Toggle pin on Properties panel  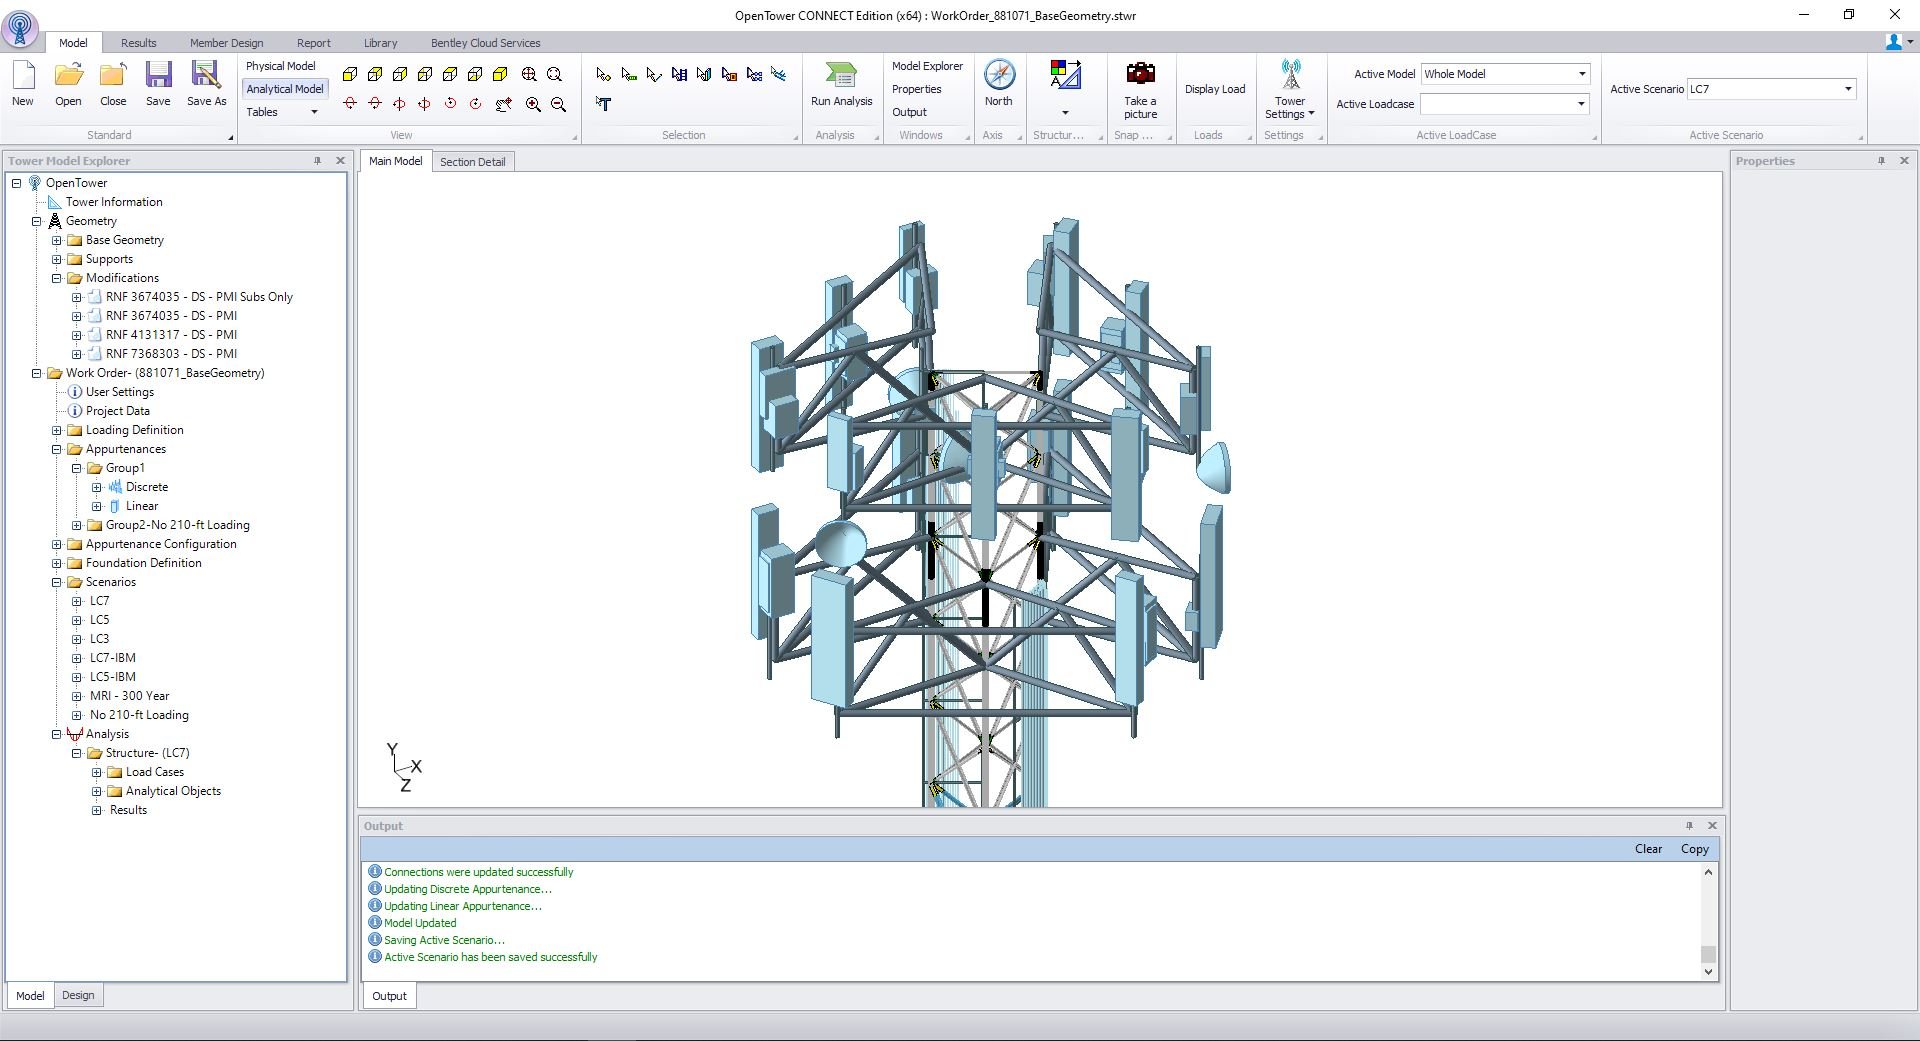pyautogui.click(x=1881, y=160)
